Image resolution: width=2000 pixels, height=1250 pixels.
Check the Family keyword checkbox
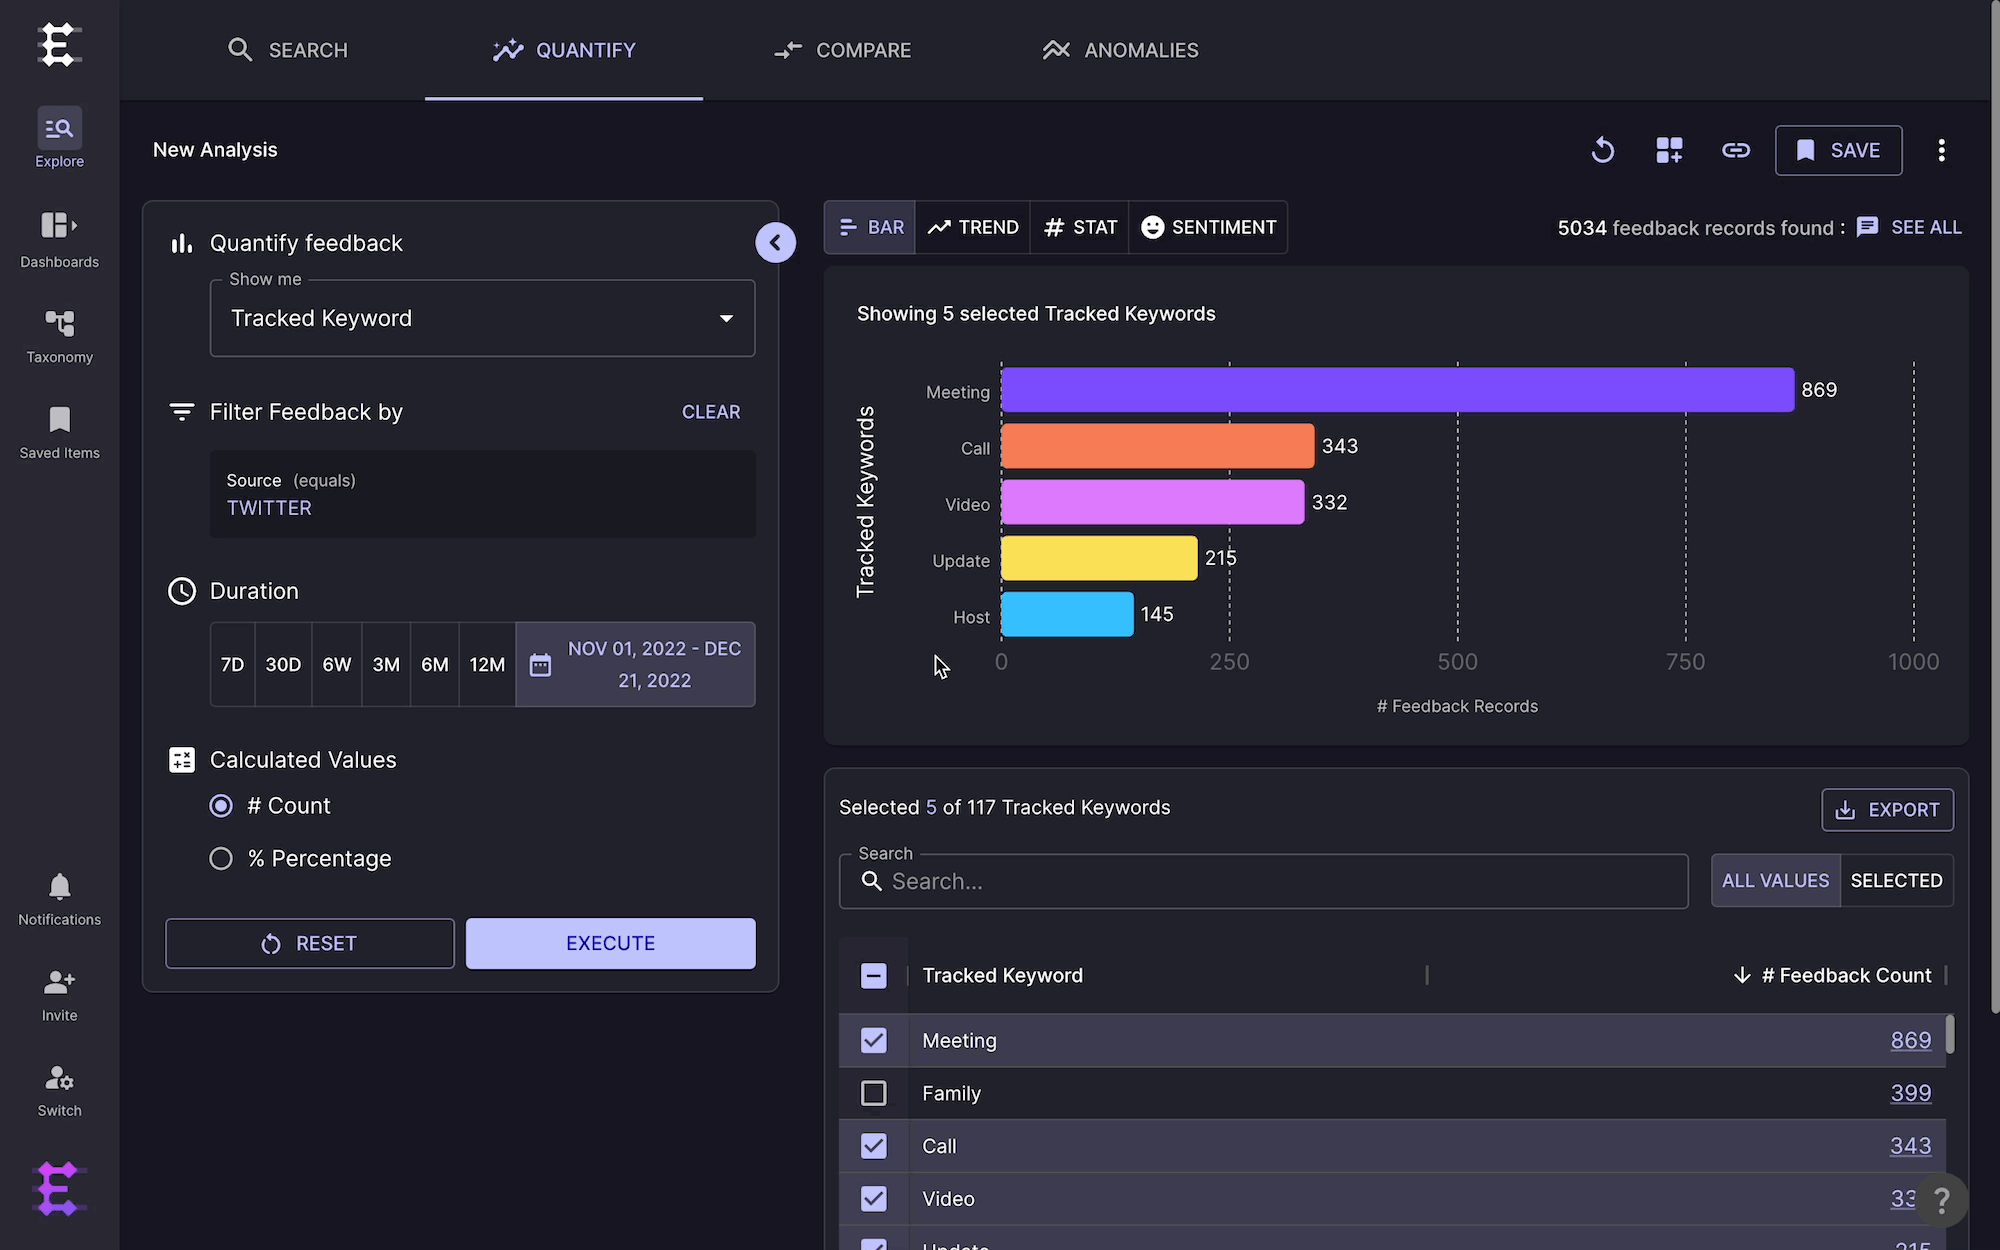[x=874, y=1093]
